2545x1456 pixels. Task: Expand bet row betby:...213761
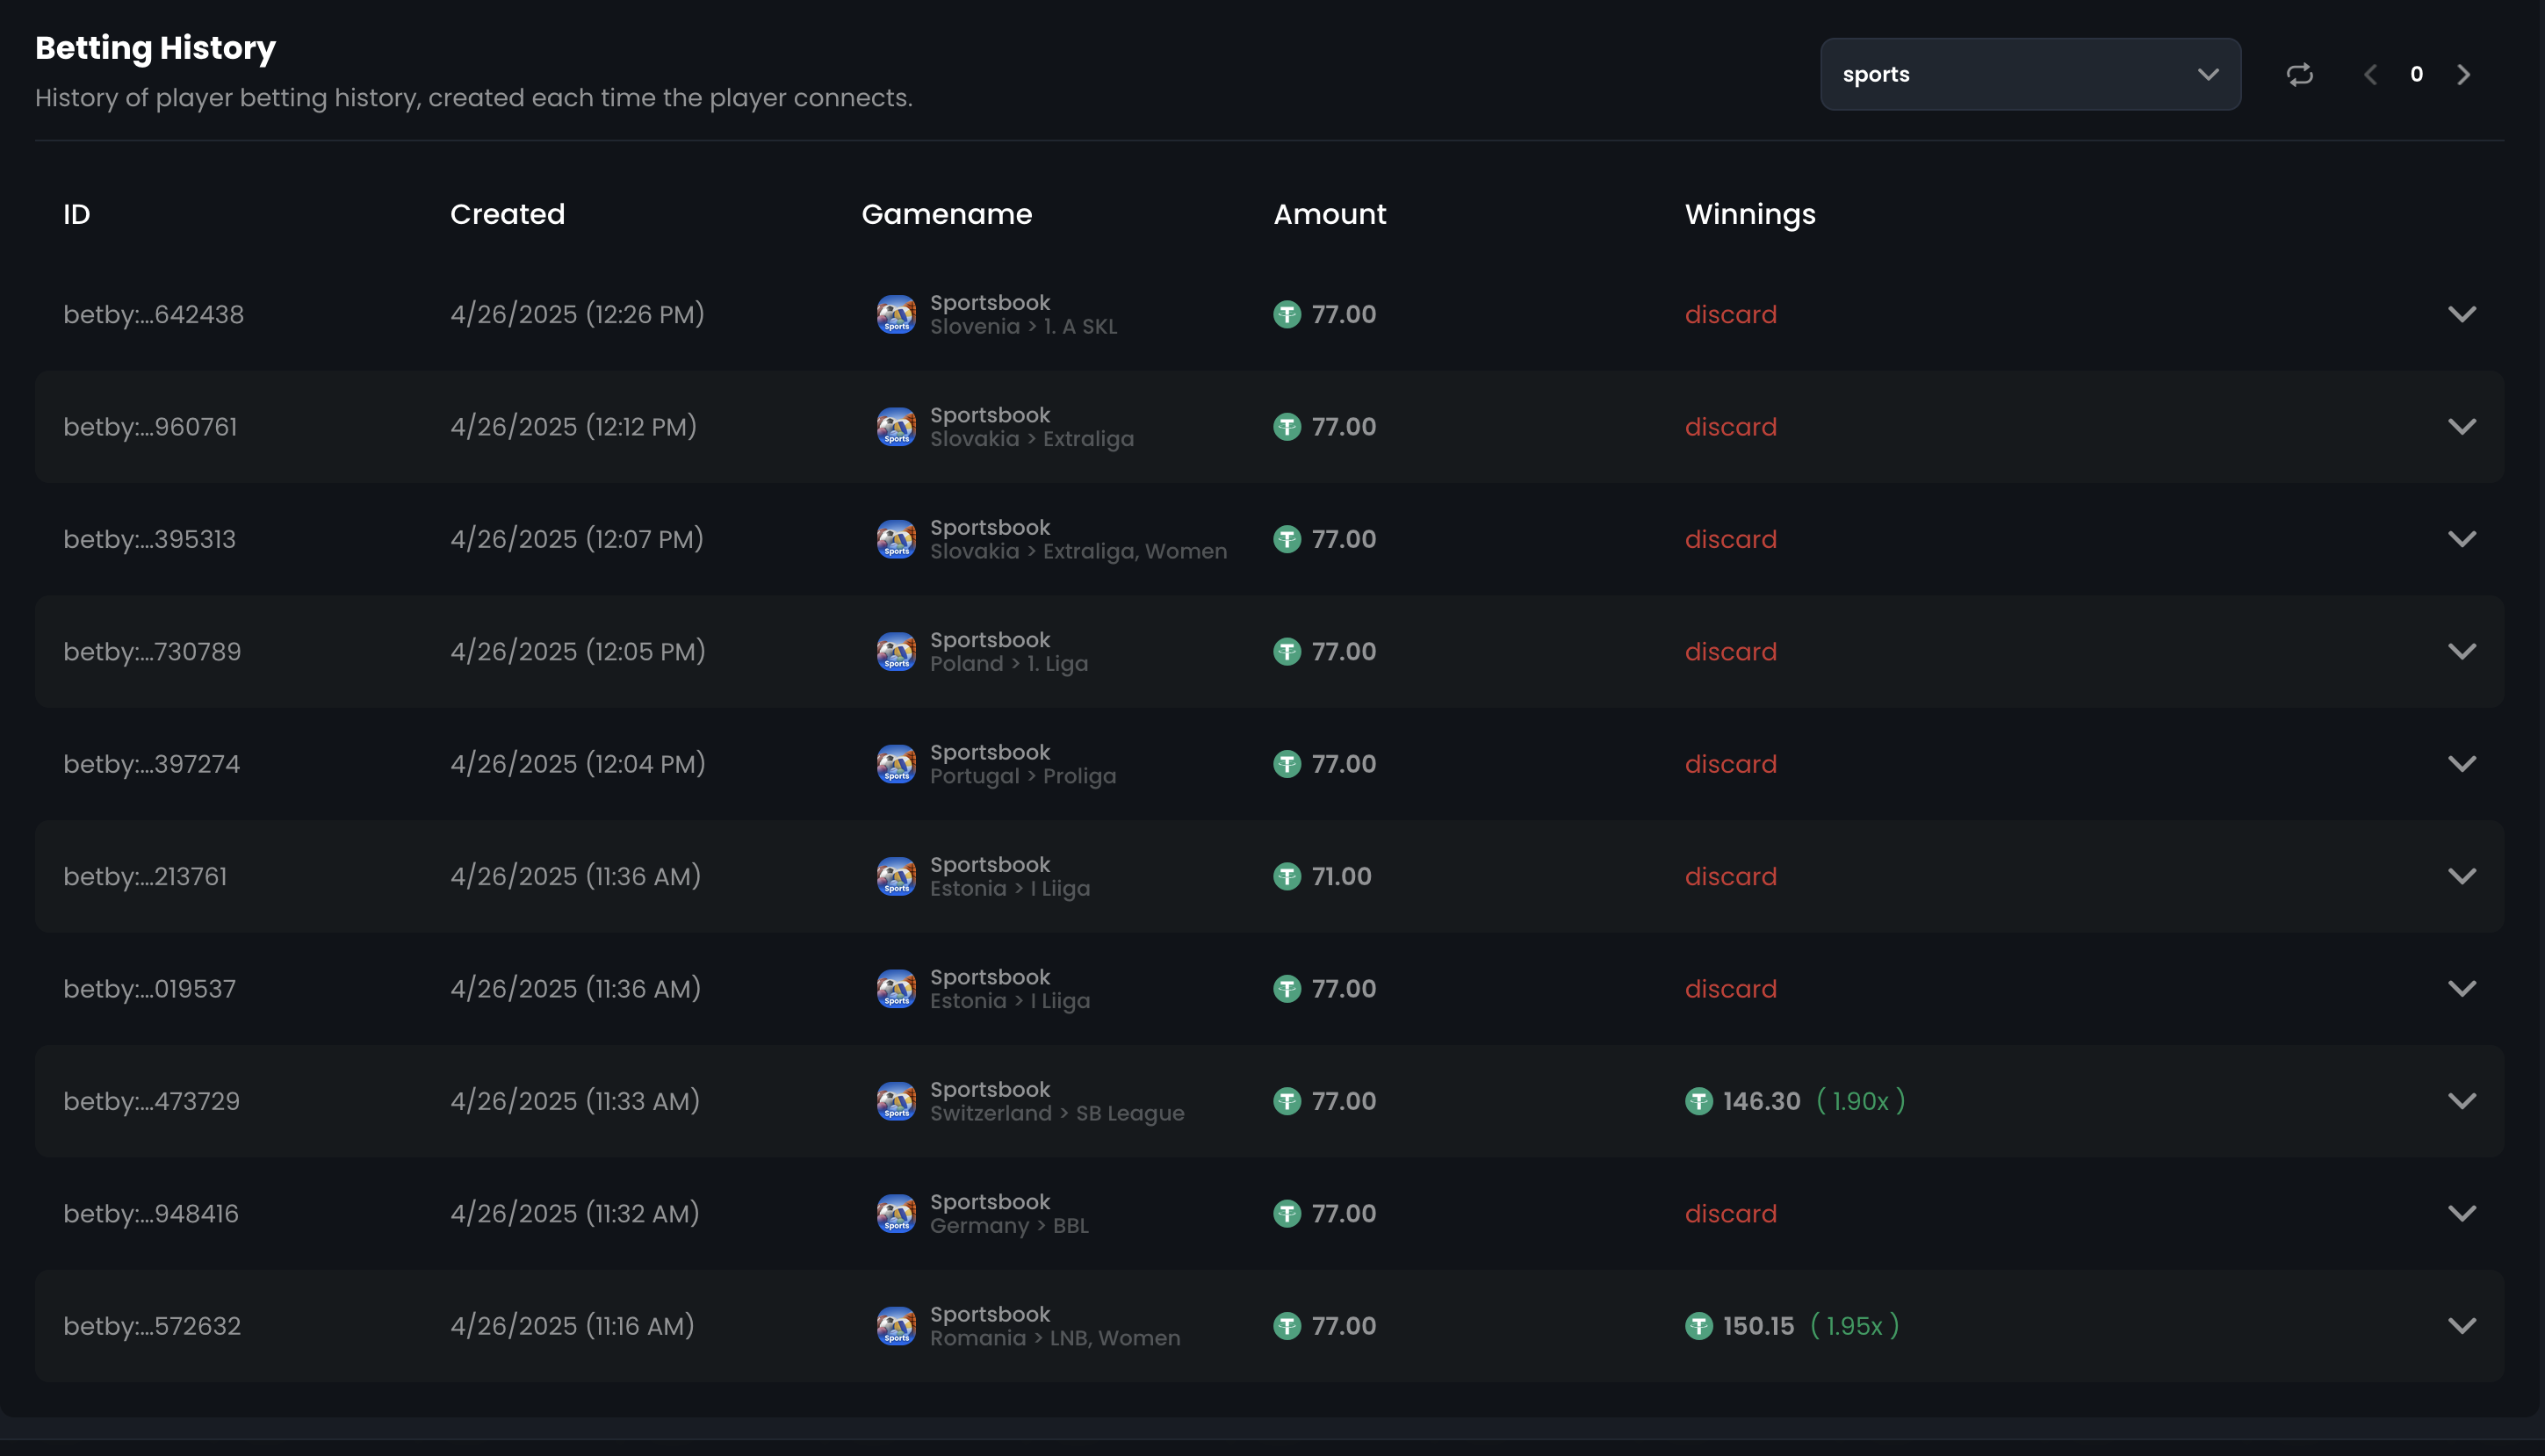click(x=2462, y=876)
